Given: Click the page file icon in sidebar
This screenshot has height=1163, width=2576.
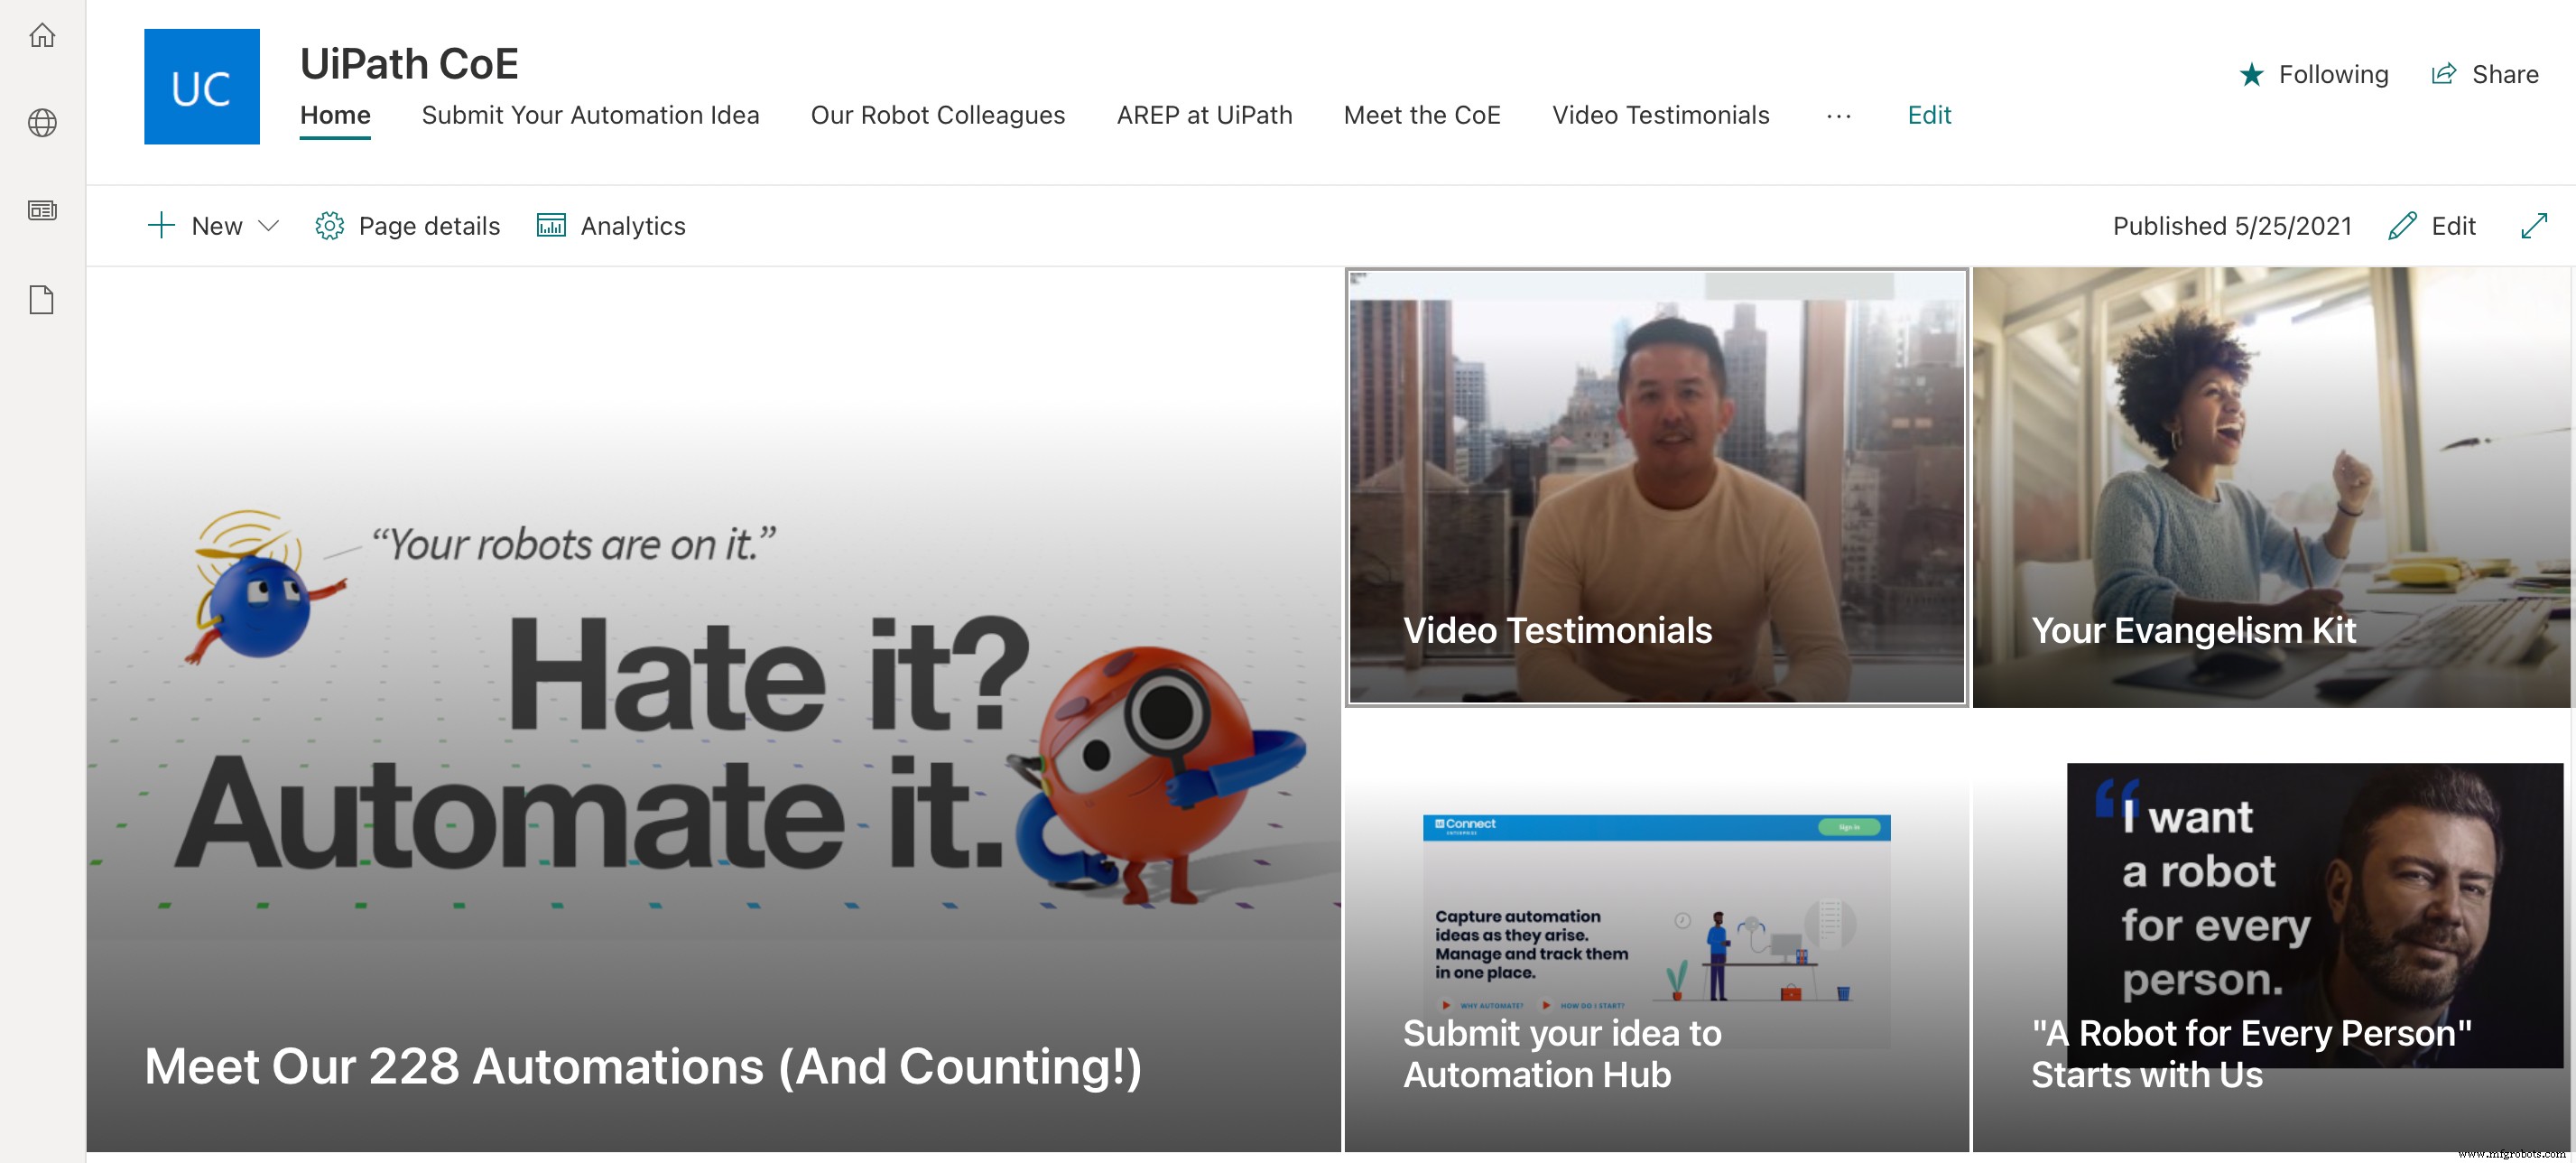Looking at the screenshot, I should (x=42, y=299).
